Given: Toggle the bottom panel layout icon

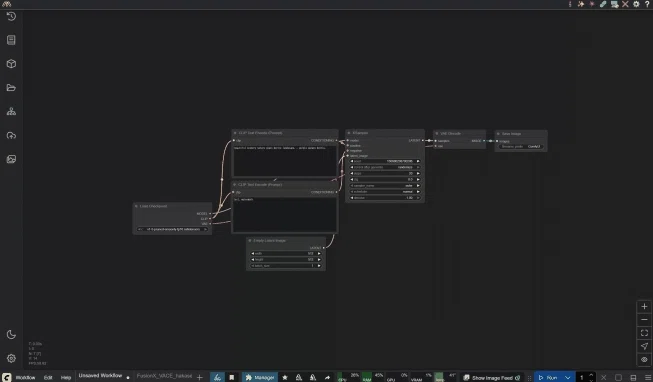Looking at the screenshot, I should [x=633, y=377].
